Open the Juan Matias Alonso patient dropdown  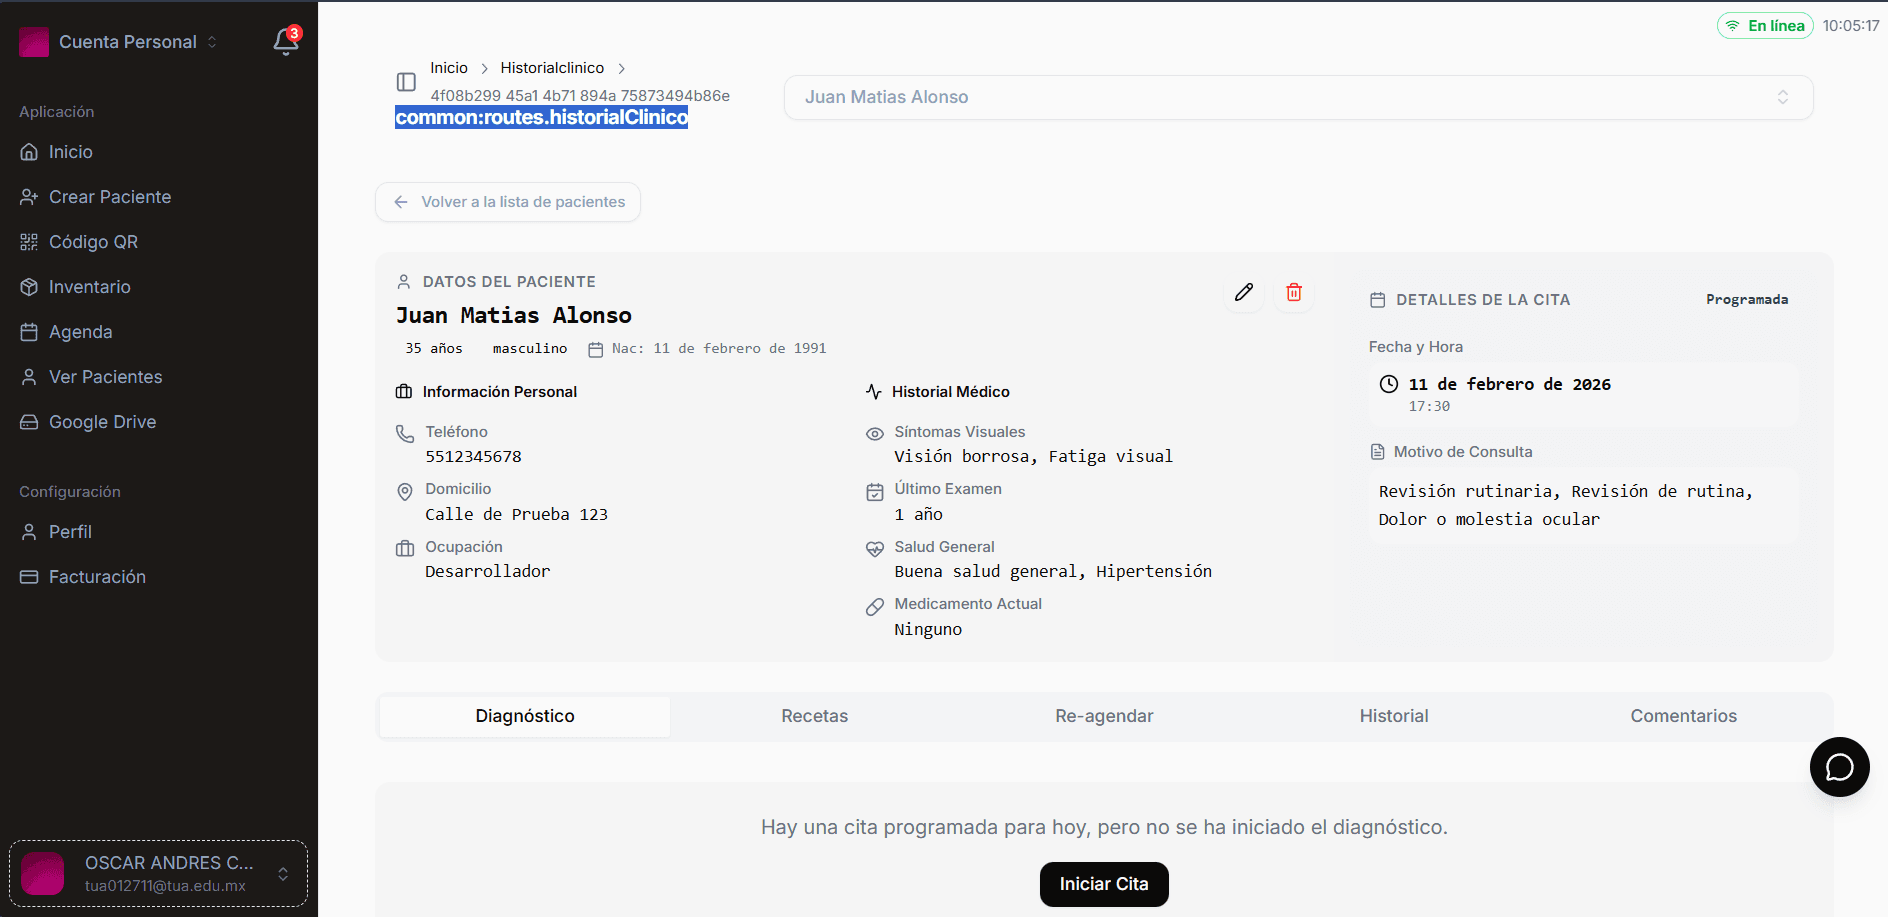click(x=1297, y=97)
